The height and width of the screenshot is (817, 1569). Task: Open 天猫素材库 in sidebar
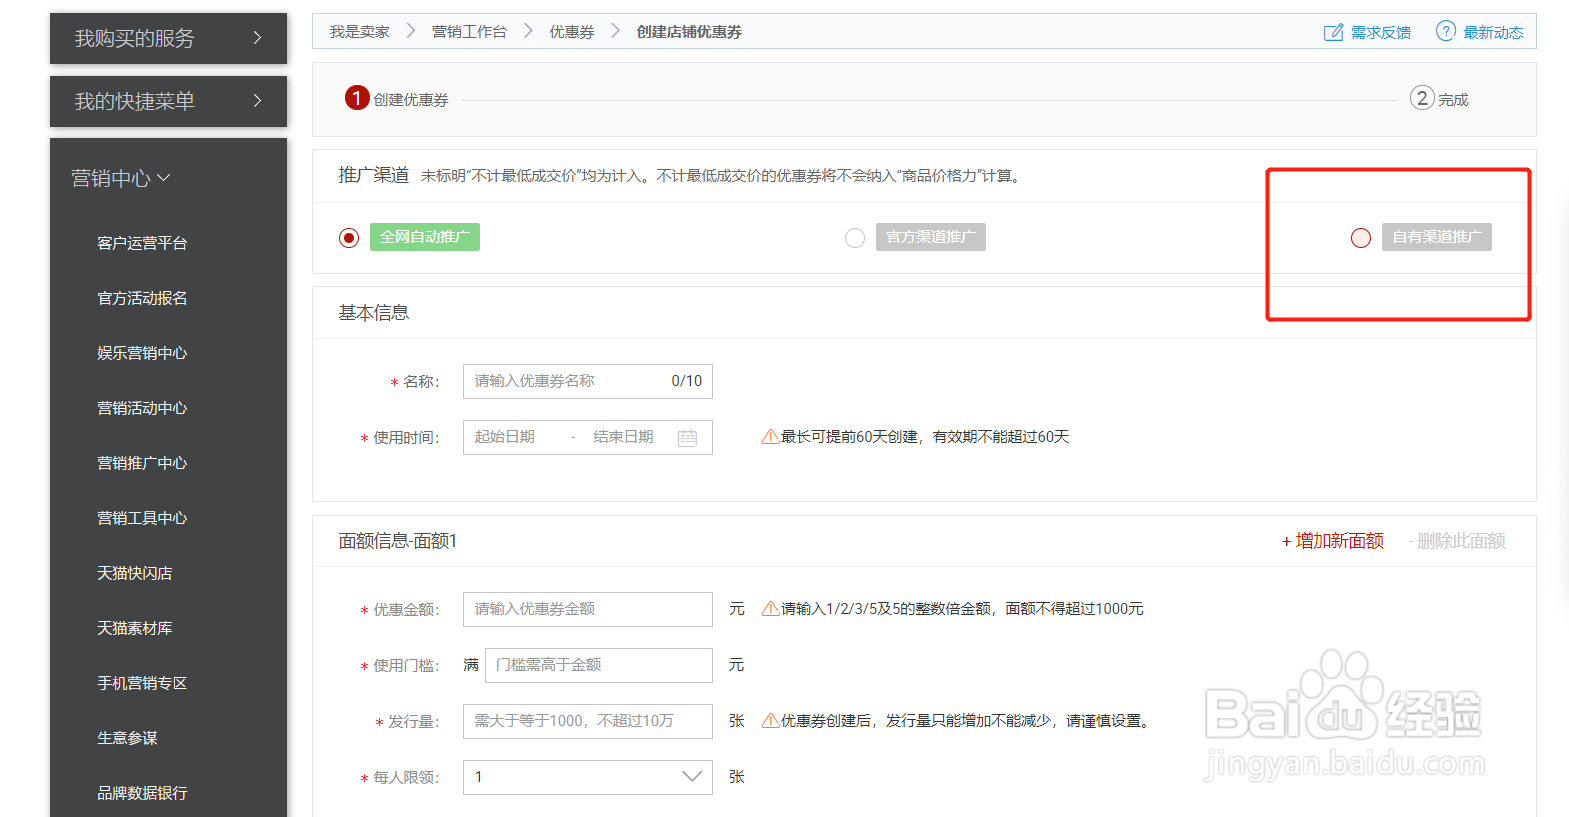pyautogui.click(x=135, y=628)
